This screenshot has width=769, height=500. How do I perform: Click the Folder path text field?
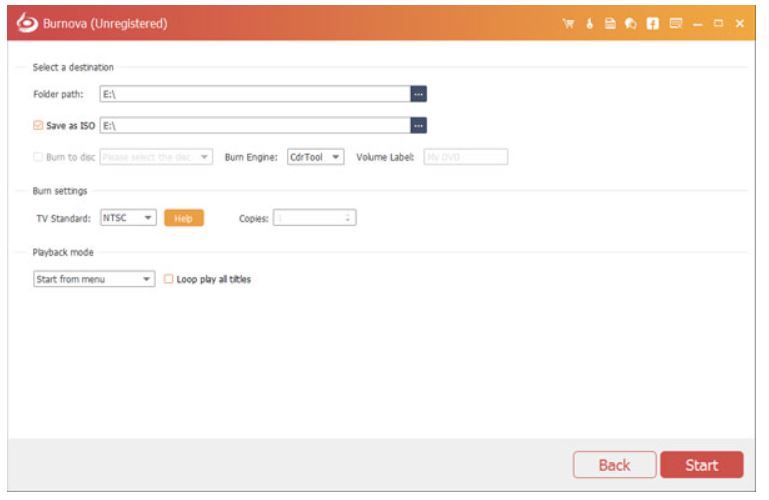tap(255, 94)
